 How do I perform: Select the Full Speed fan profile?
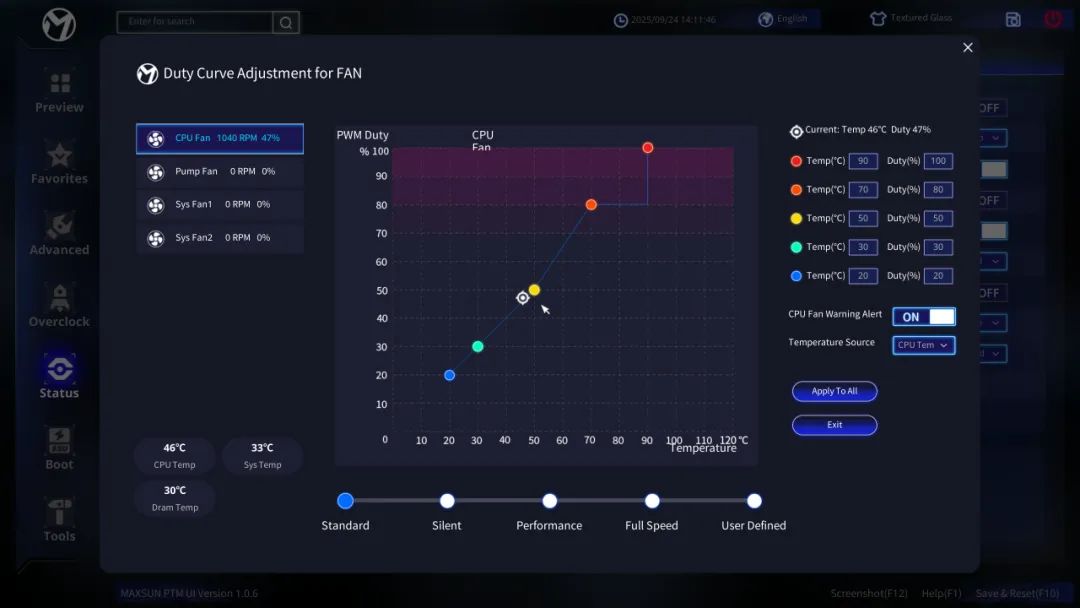tap(652, 501)
